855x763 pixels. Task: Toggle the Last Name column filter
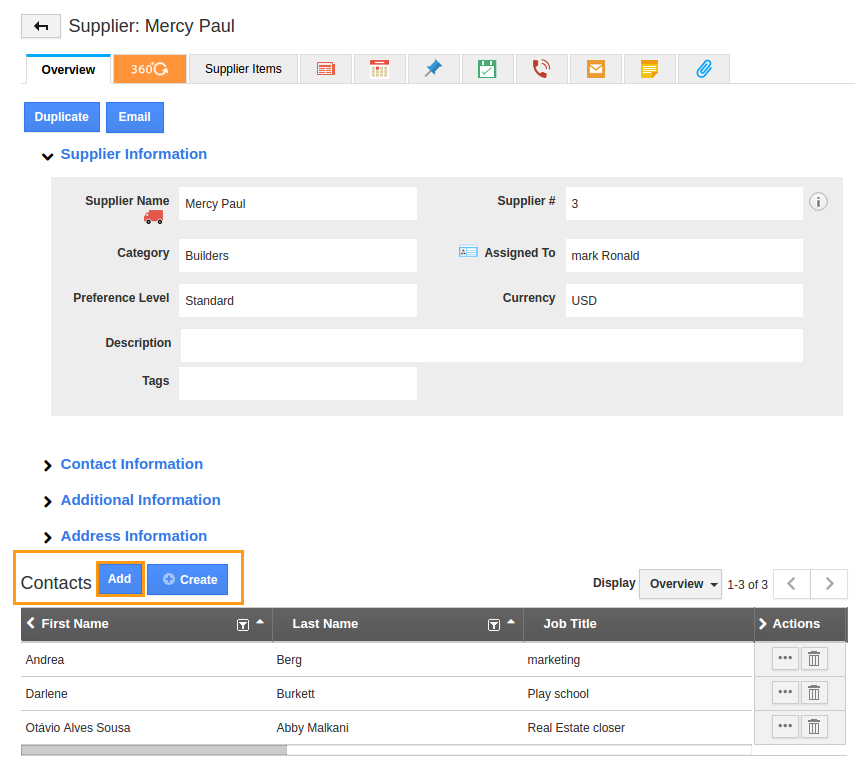(493, 624)
